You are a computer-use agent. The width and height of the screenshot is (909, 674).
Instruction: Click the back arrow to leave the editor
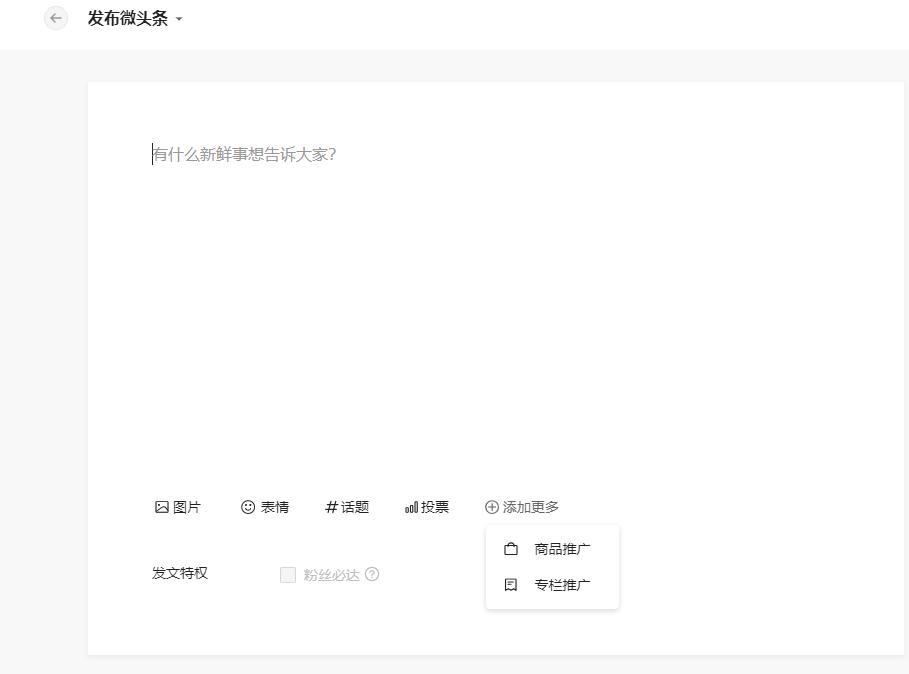pyautogui.click(x=55, y=18)
